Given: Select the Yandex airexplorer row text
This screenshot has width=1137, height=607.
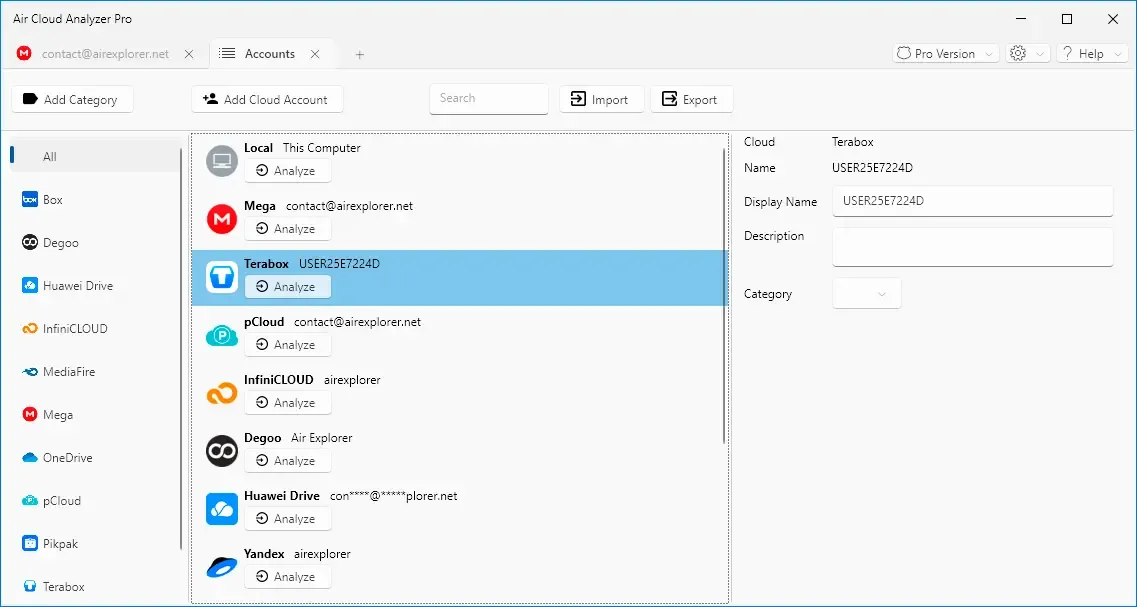Looking at the screenshot, I should click(x=297, y=554).
